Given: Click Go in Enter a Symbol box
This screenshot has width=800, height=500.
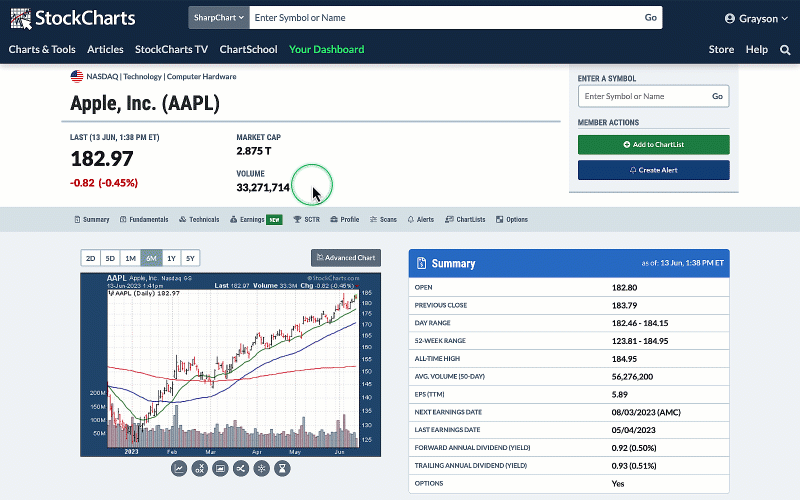Looking at the screenshot, I should [x=717, y=96].
